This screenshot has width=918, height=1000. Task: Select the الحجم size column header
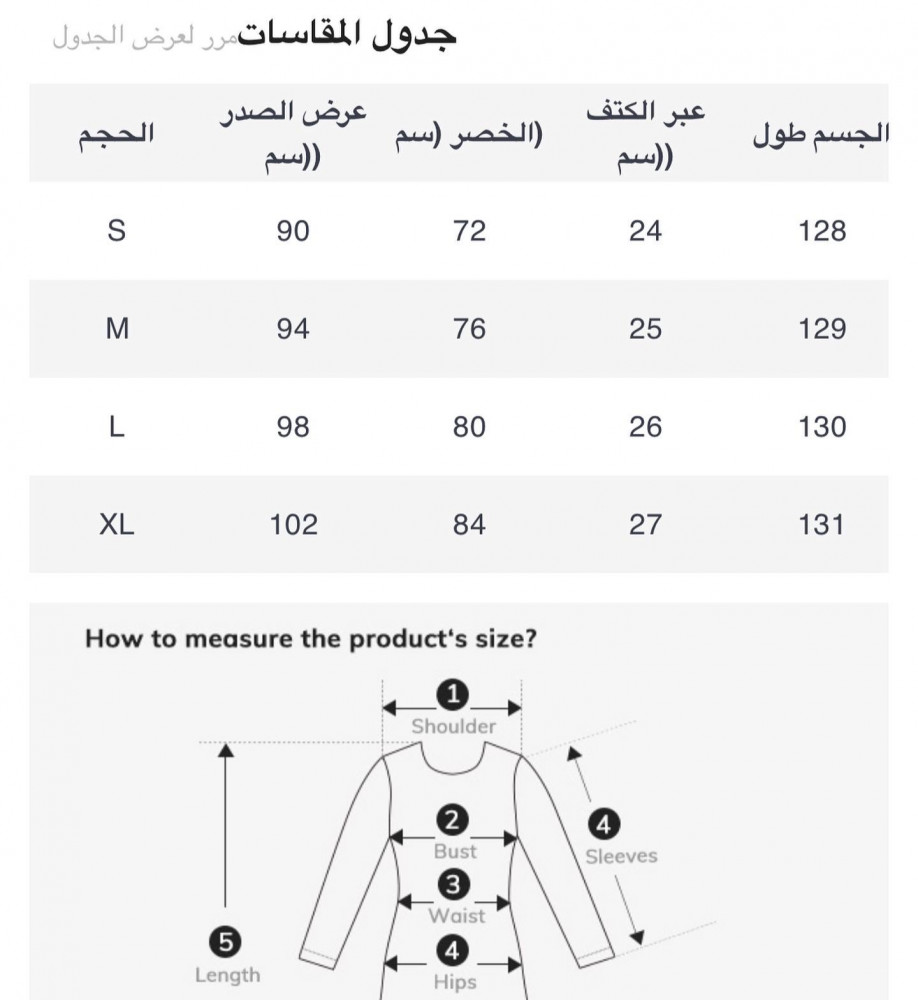116,134
